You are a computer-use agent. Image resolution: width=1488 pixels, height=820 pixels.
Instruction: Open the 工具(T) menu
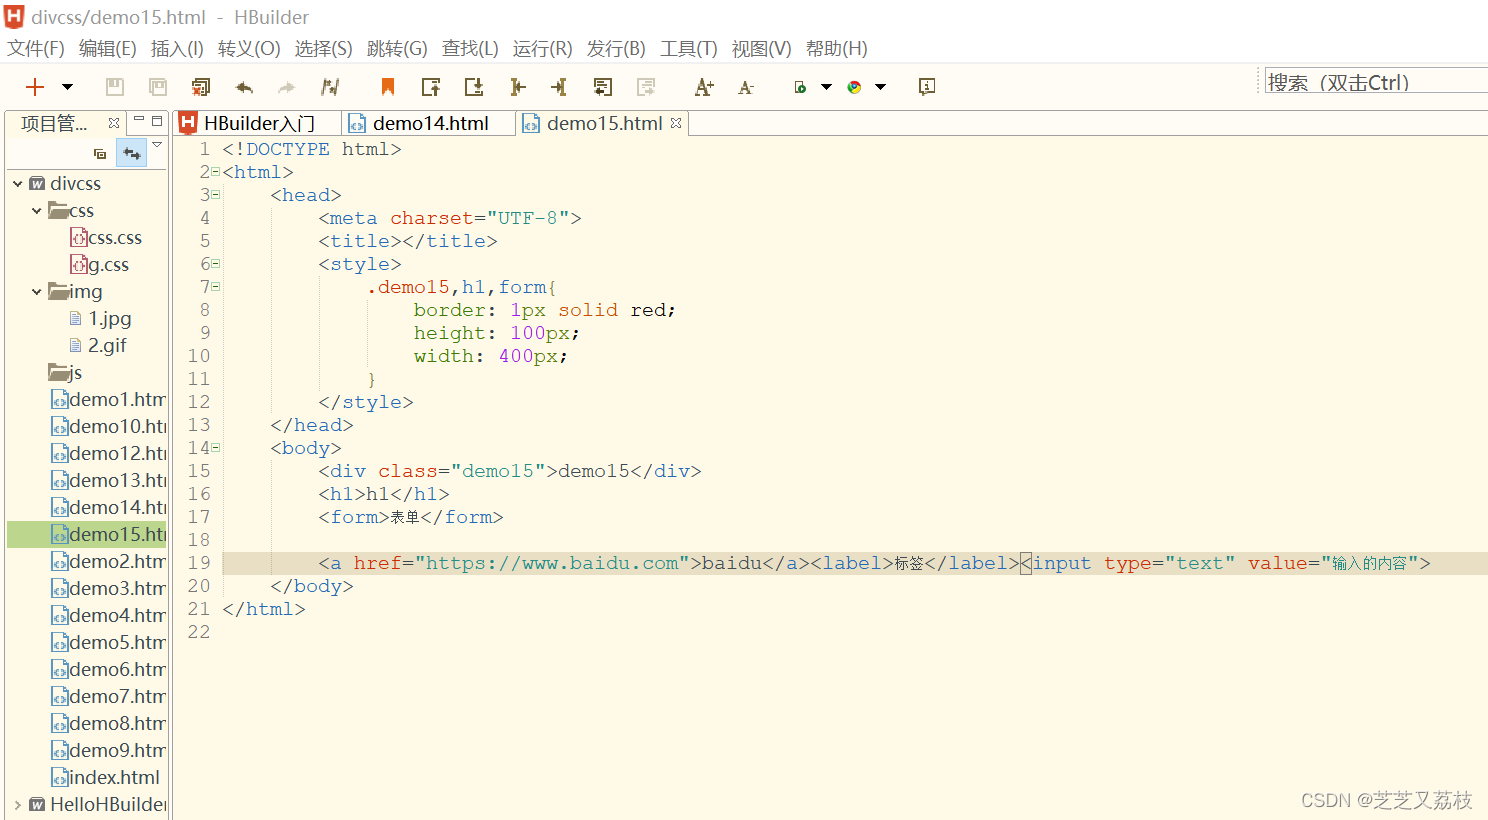[x=689, y=49]
